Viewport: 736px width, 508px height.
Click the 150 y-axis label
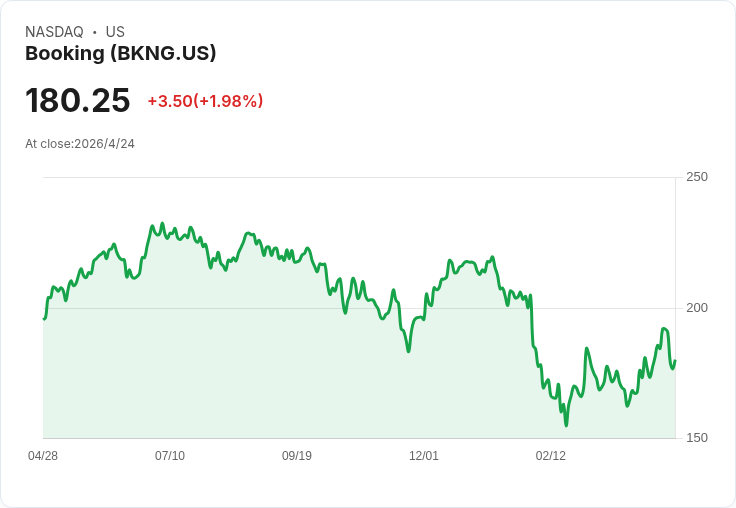[697, 438]
